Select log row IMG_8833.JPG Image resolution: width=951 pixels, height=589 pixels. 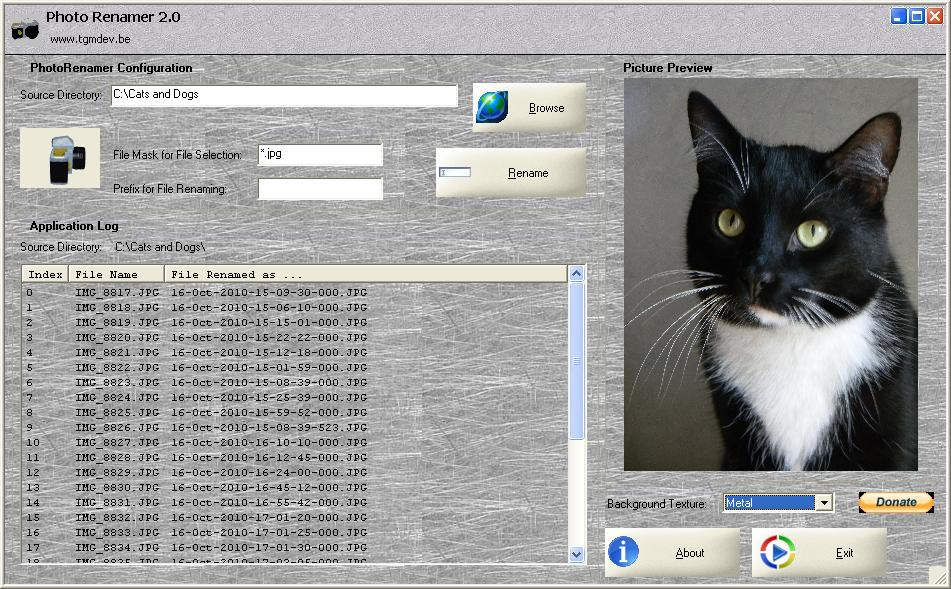tap(295, 533)
